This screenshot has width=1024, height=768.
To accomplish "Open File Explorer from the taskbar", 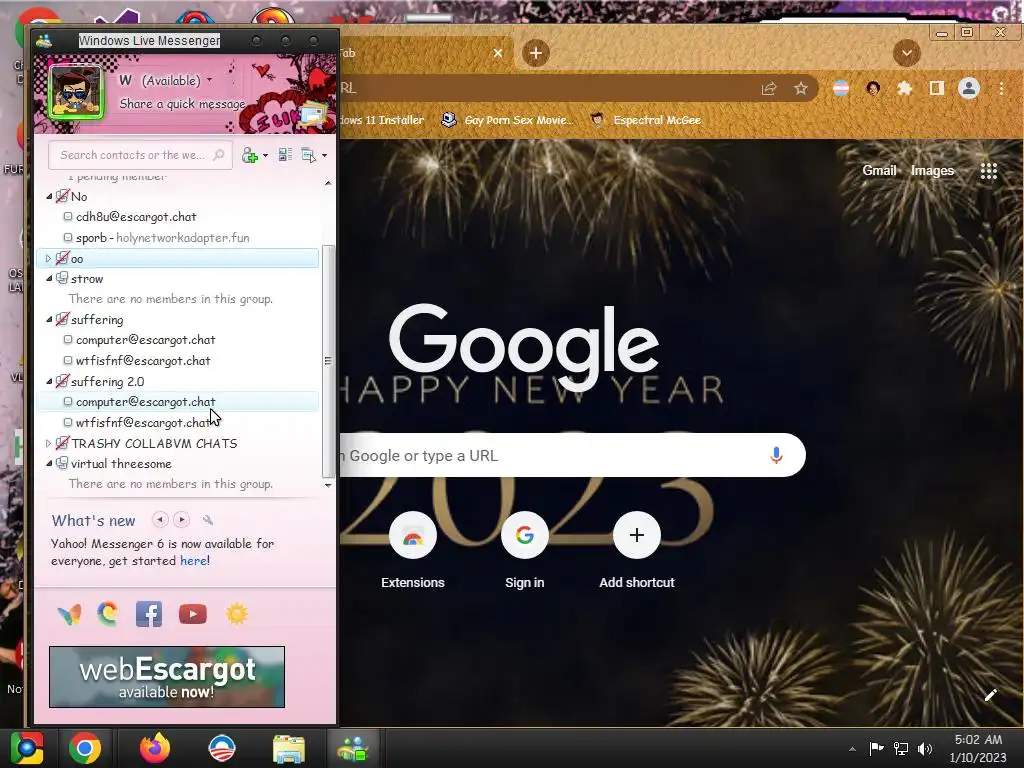I will tap(288, 749).
